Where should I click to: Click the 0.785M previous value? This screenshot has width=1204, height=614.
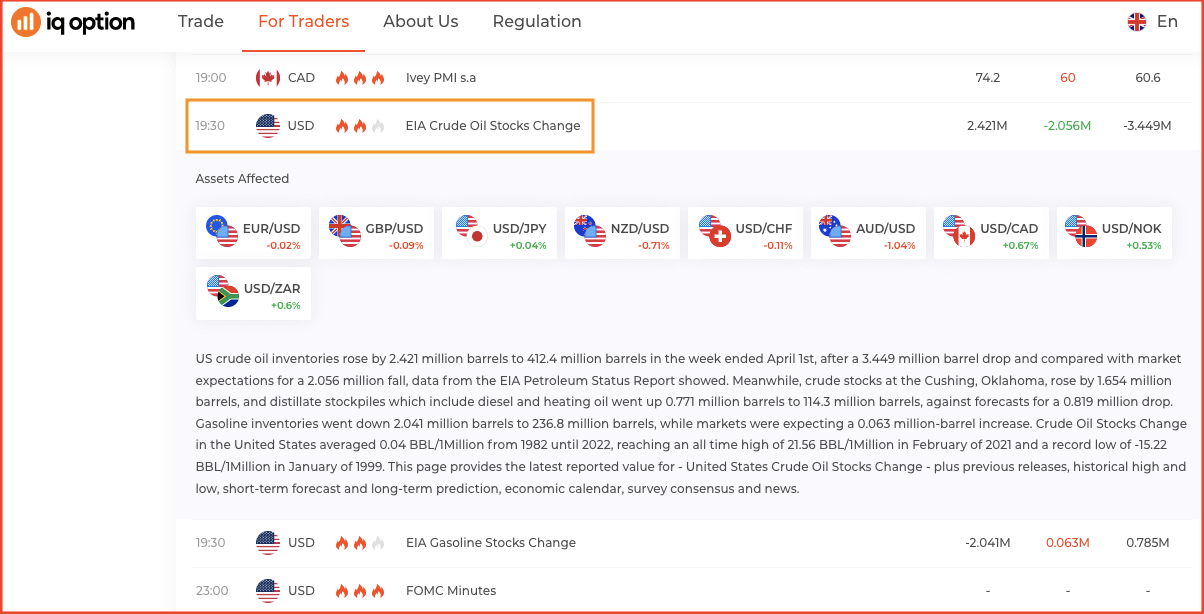coord(1147,543)
